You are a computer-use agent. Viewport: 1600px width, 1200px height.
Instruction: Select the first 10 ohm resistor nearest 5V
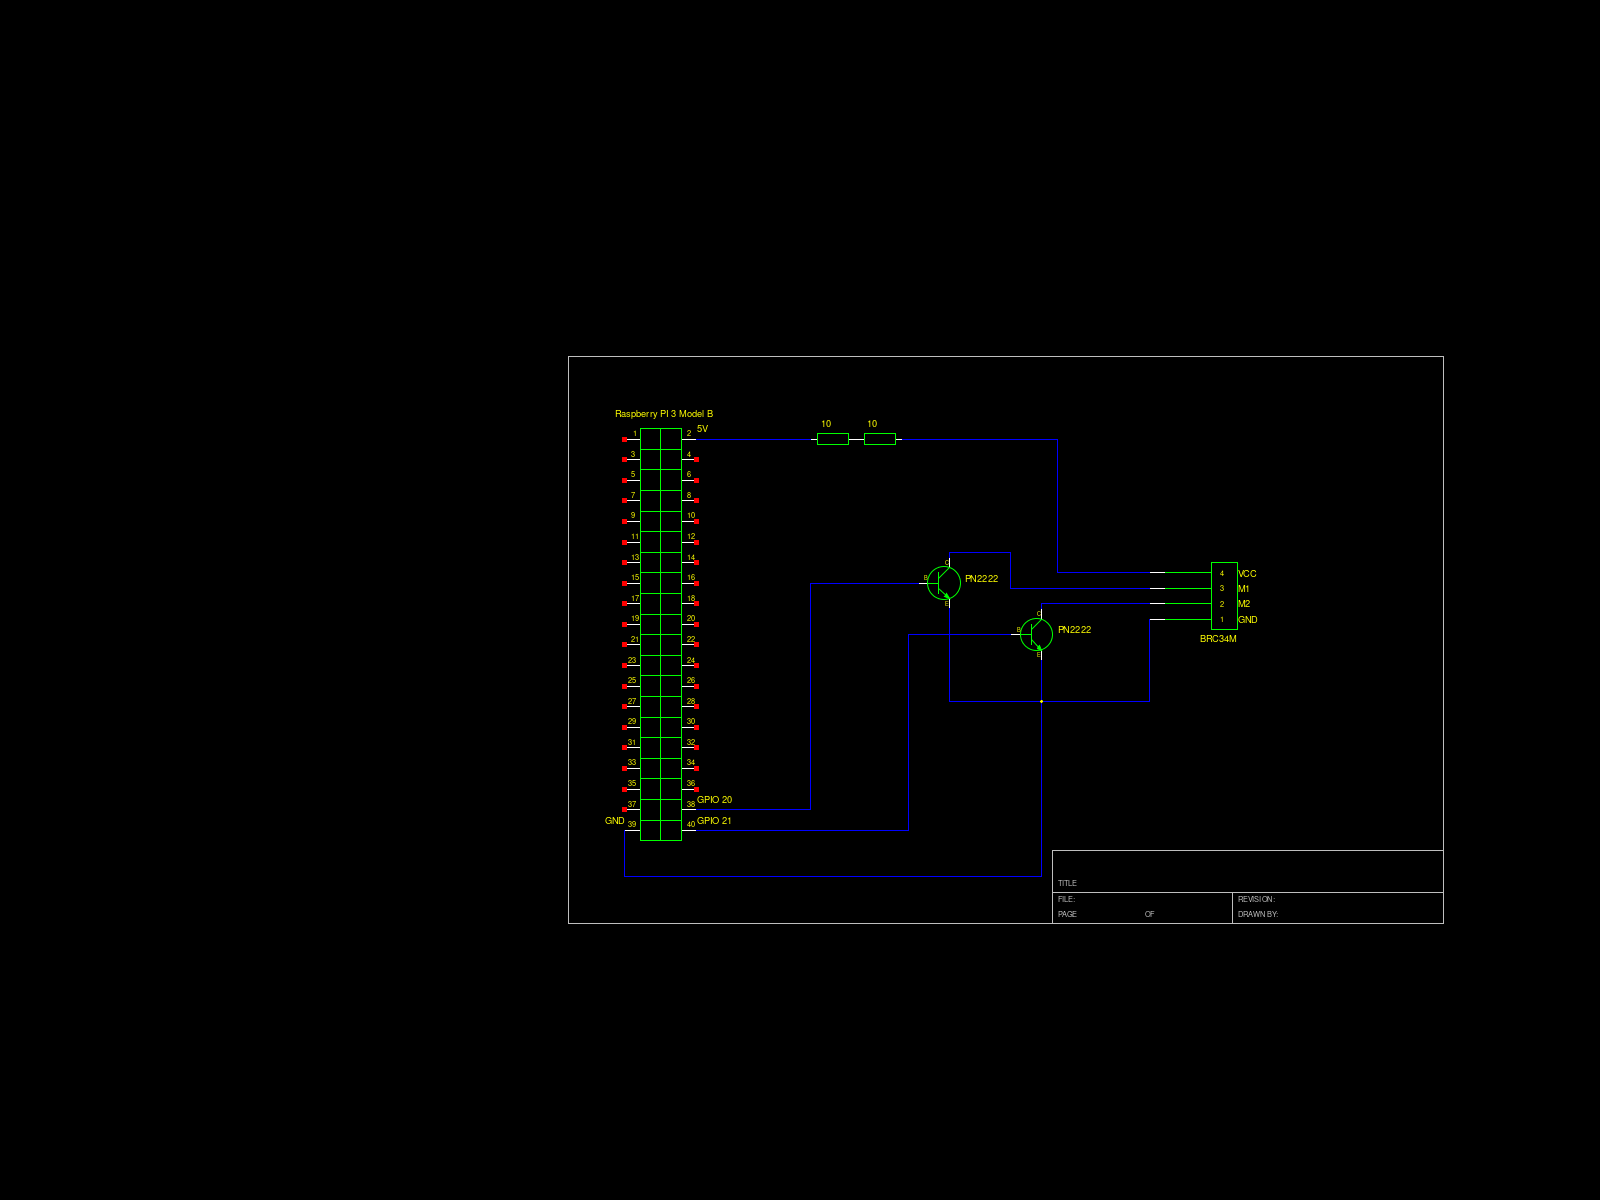[832, 439]
